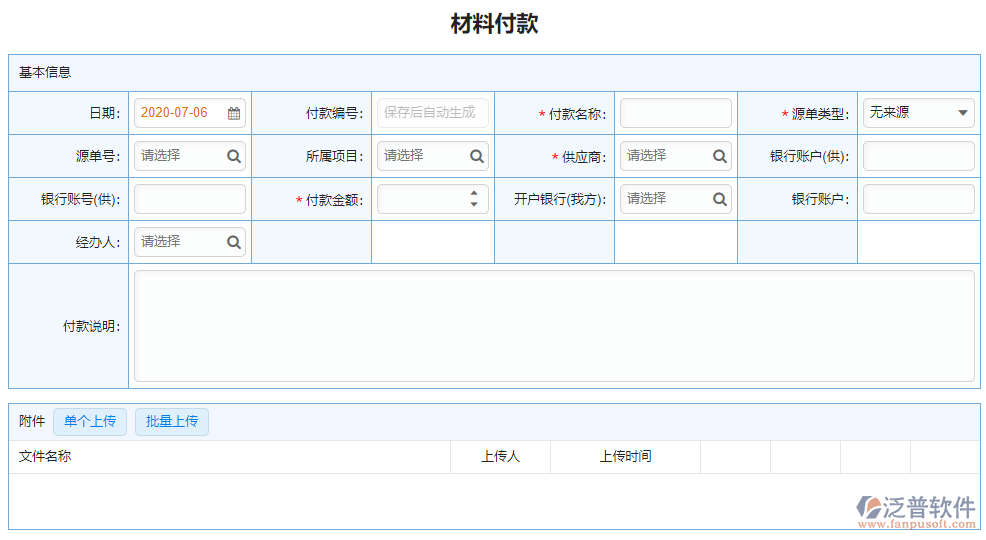Open the calendar icon in the date field
The width and height of the screenshot is (986, 540).
234,113
